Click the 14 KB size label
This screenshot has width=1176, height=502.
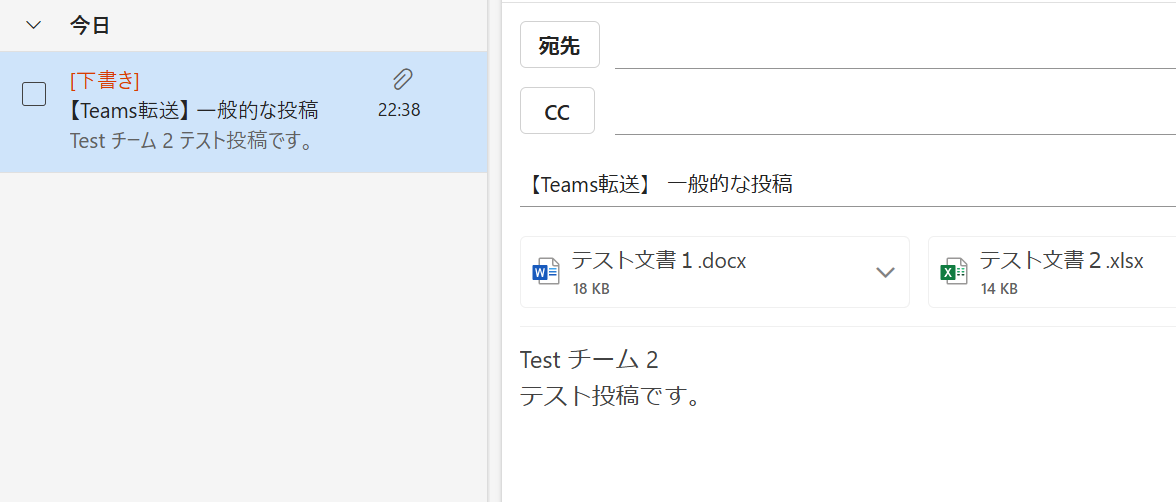(999, 289)
